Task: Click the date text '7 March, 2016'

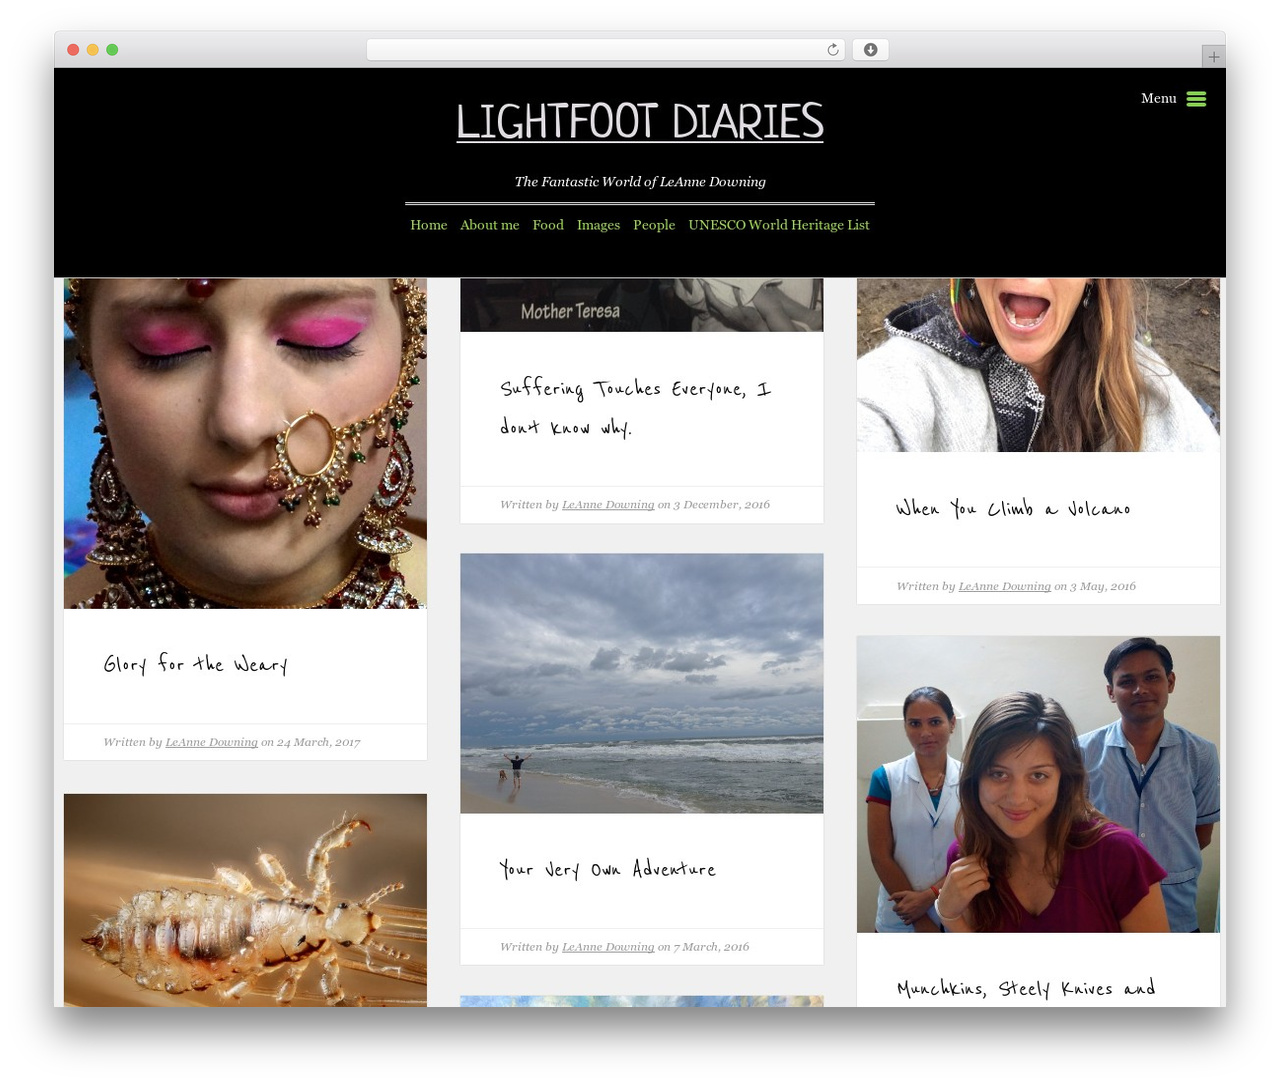Action: tap(711, 946)
